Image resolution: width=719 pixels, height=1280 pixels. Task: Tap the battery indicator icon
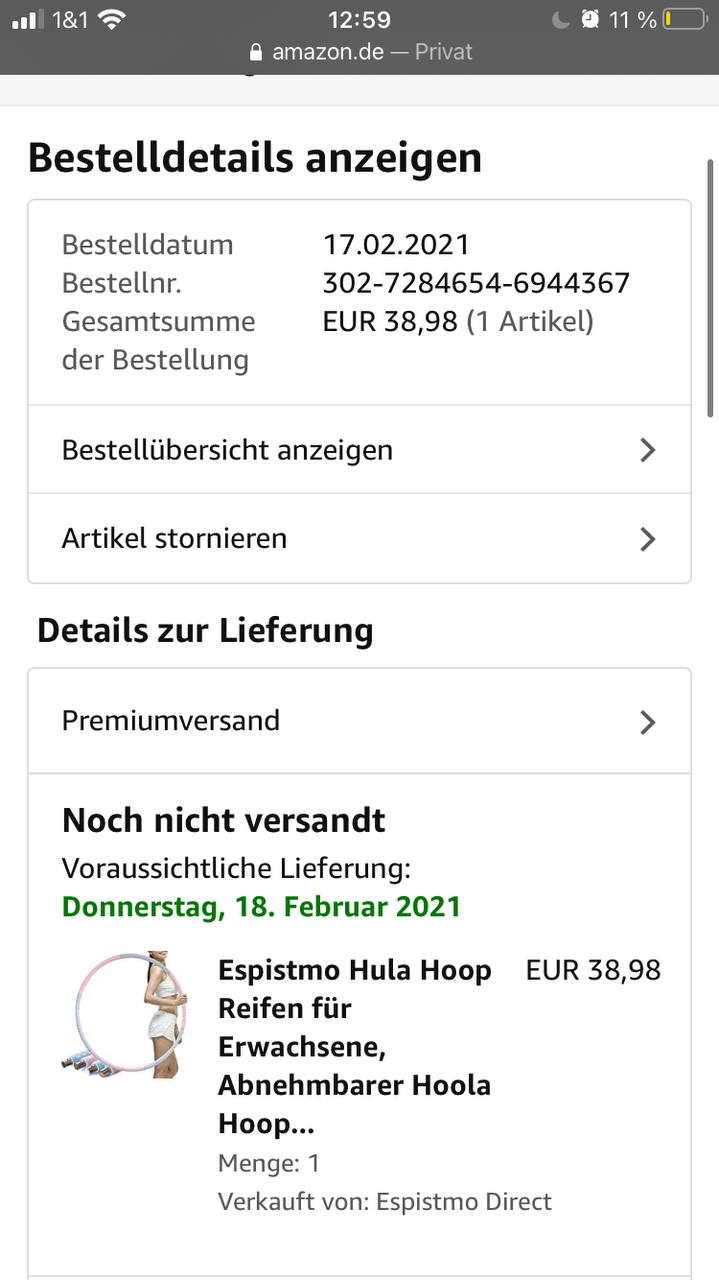685,19
